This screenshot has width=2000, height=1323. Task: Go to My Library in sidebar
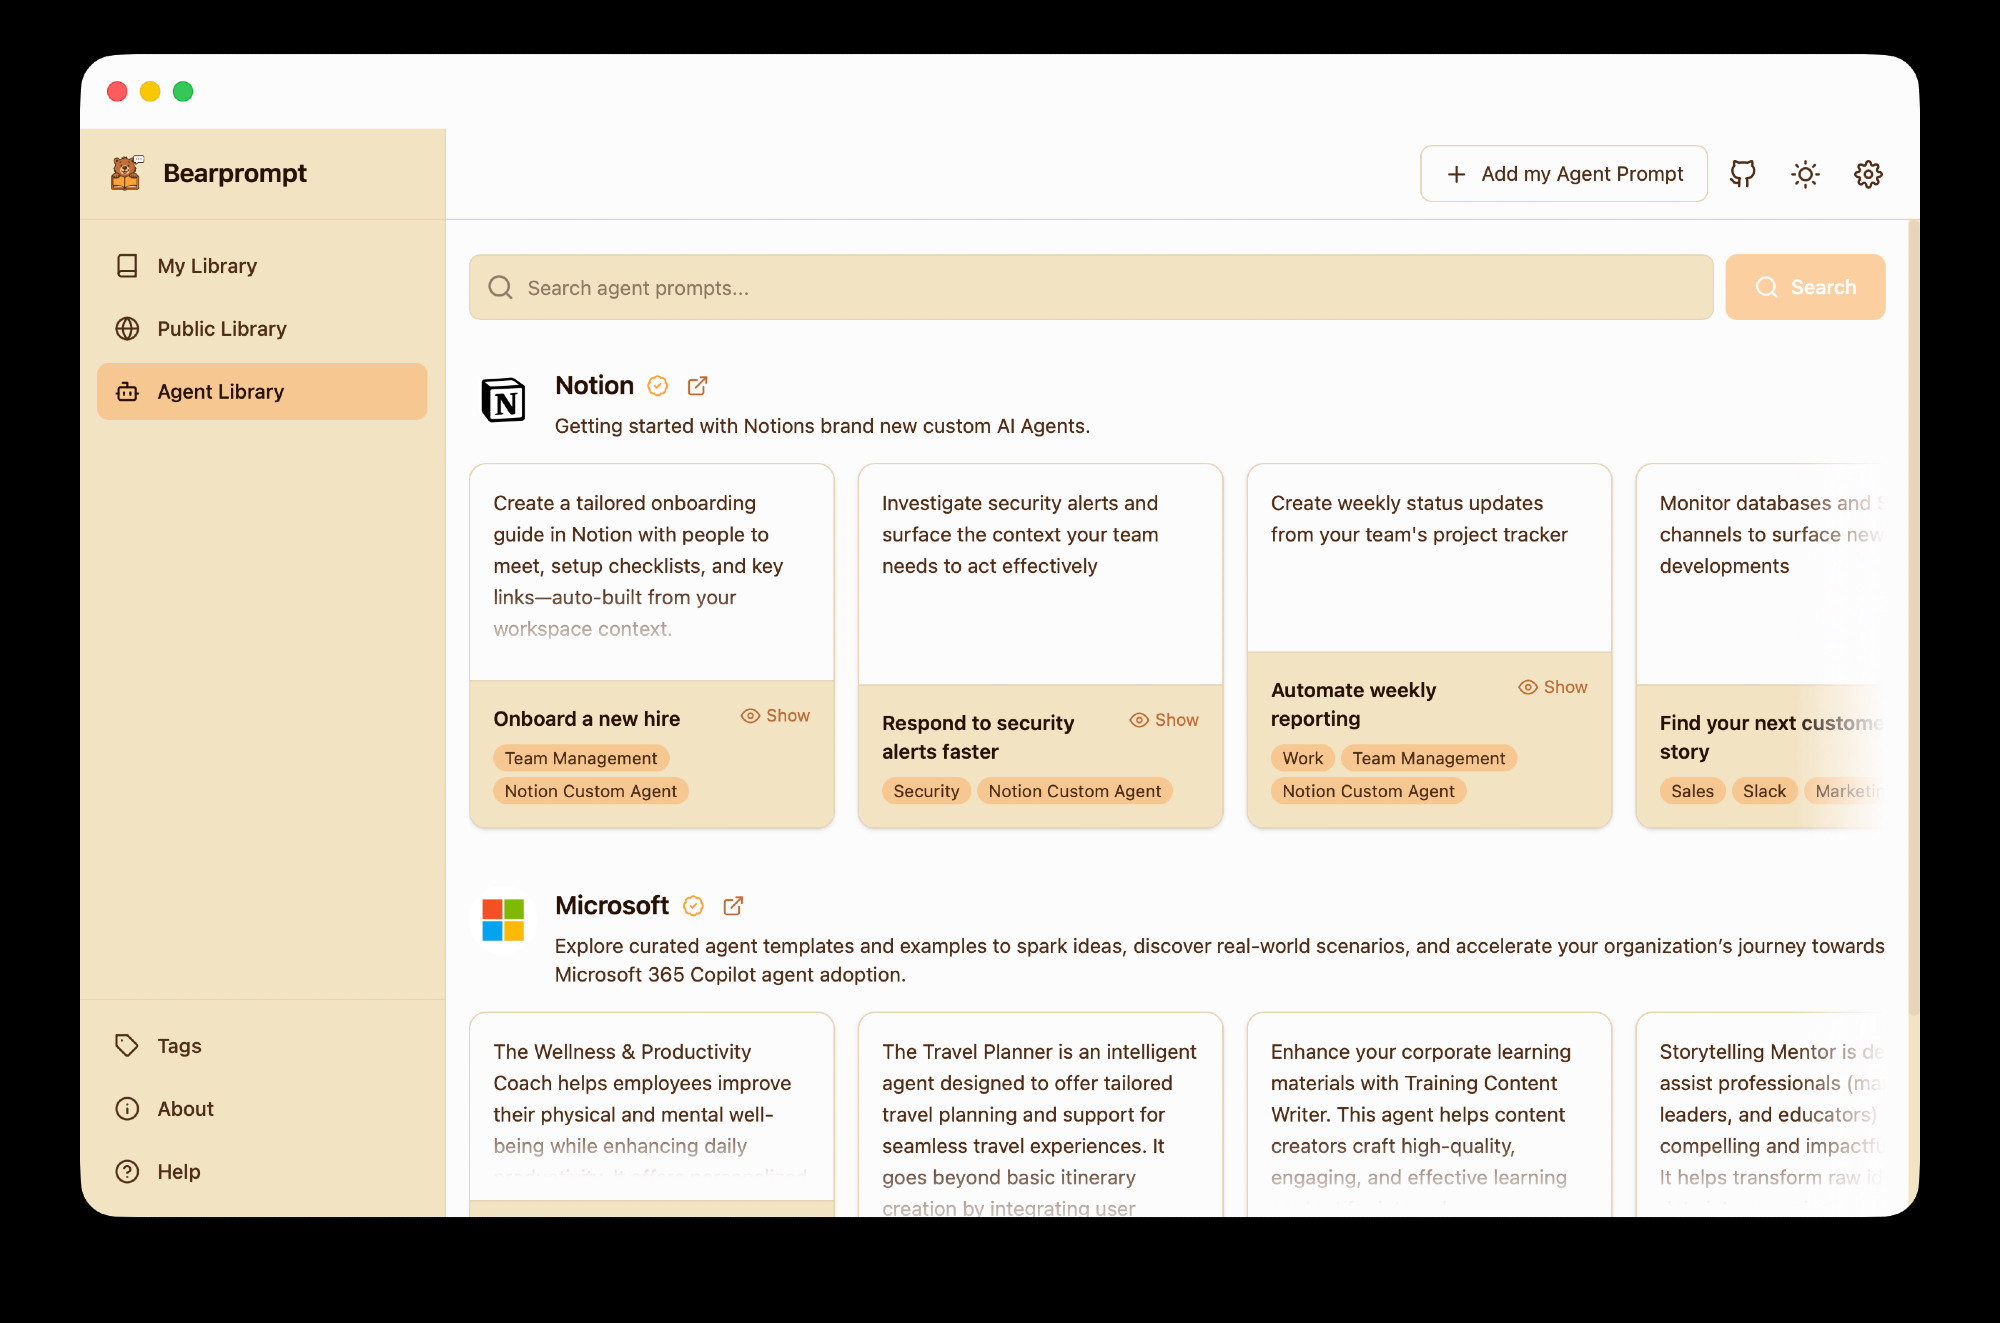[x=207, y=266]
